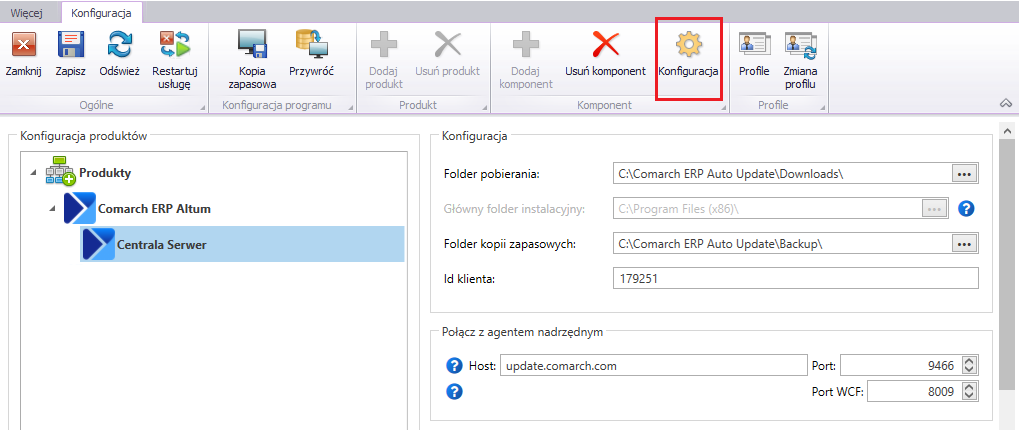The image size is (1019, 430).
Task: Click the Folder kopii zapasowych field
Action: tap(782, 244)
